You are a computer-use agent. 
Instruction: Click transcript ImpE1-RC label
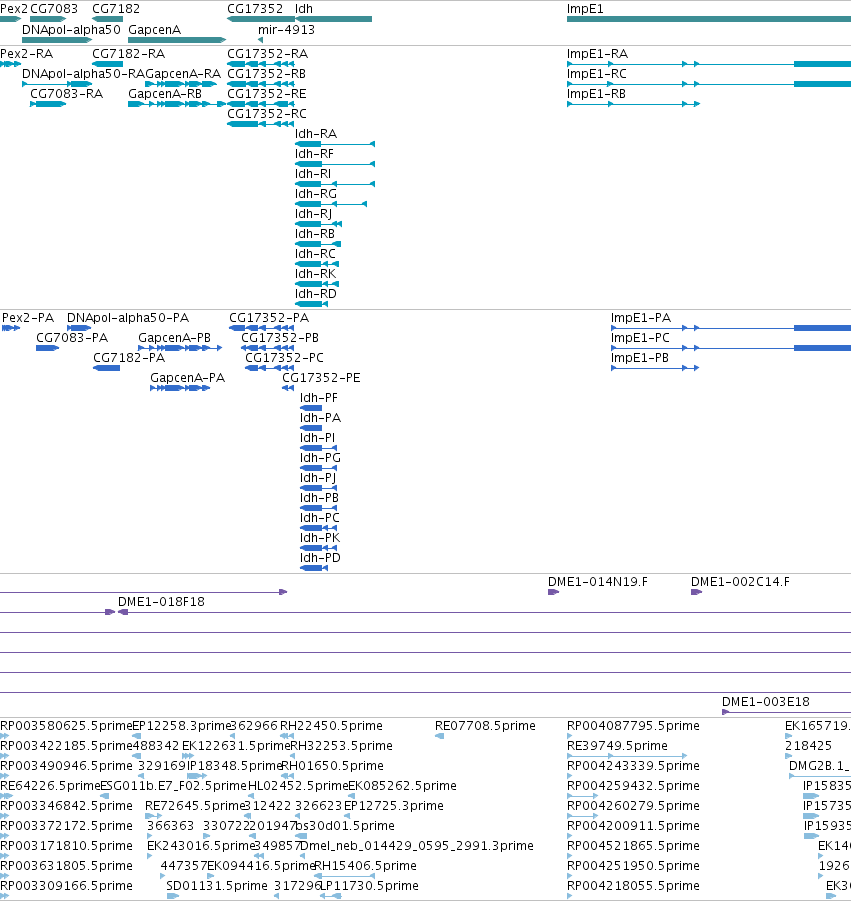[596, 74]
